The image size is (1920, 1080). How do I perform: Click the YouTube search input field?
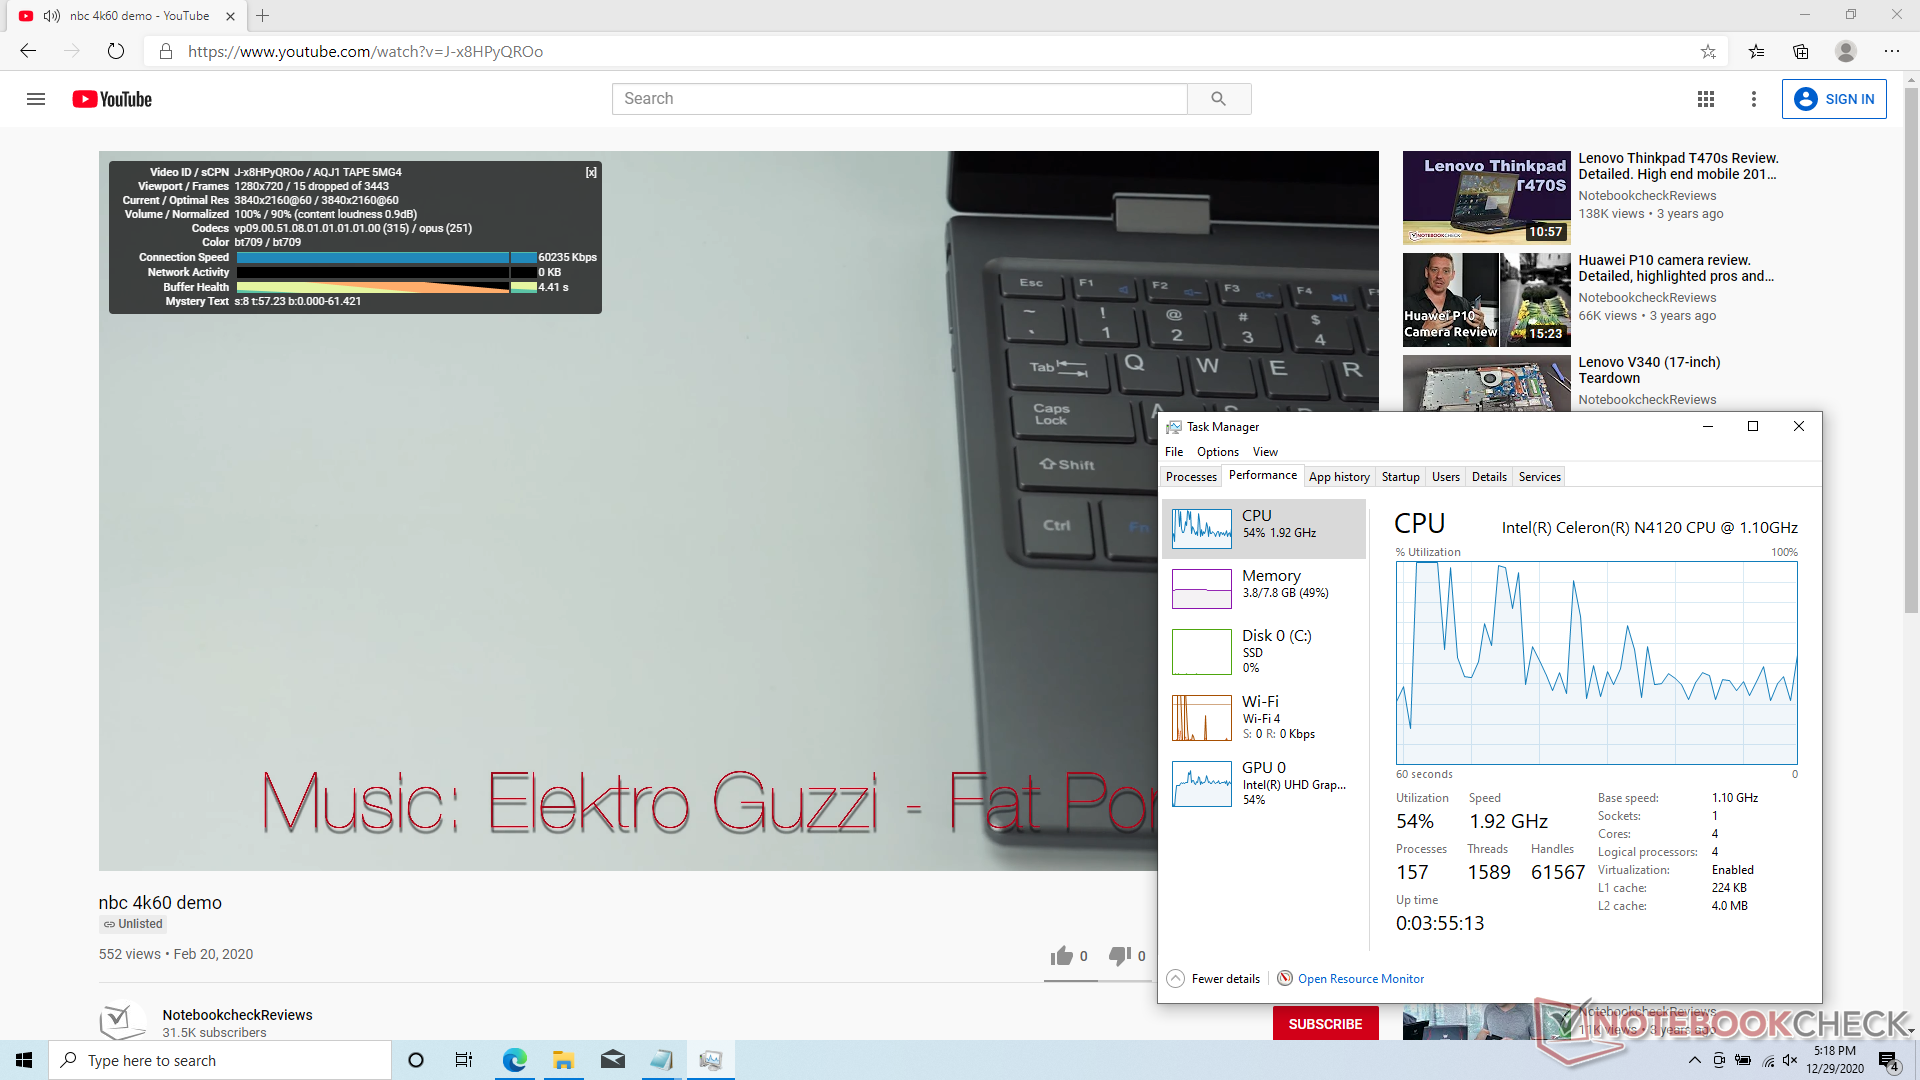click(x=898, y=99)
